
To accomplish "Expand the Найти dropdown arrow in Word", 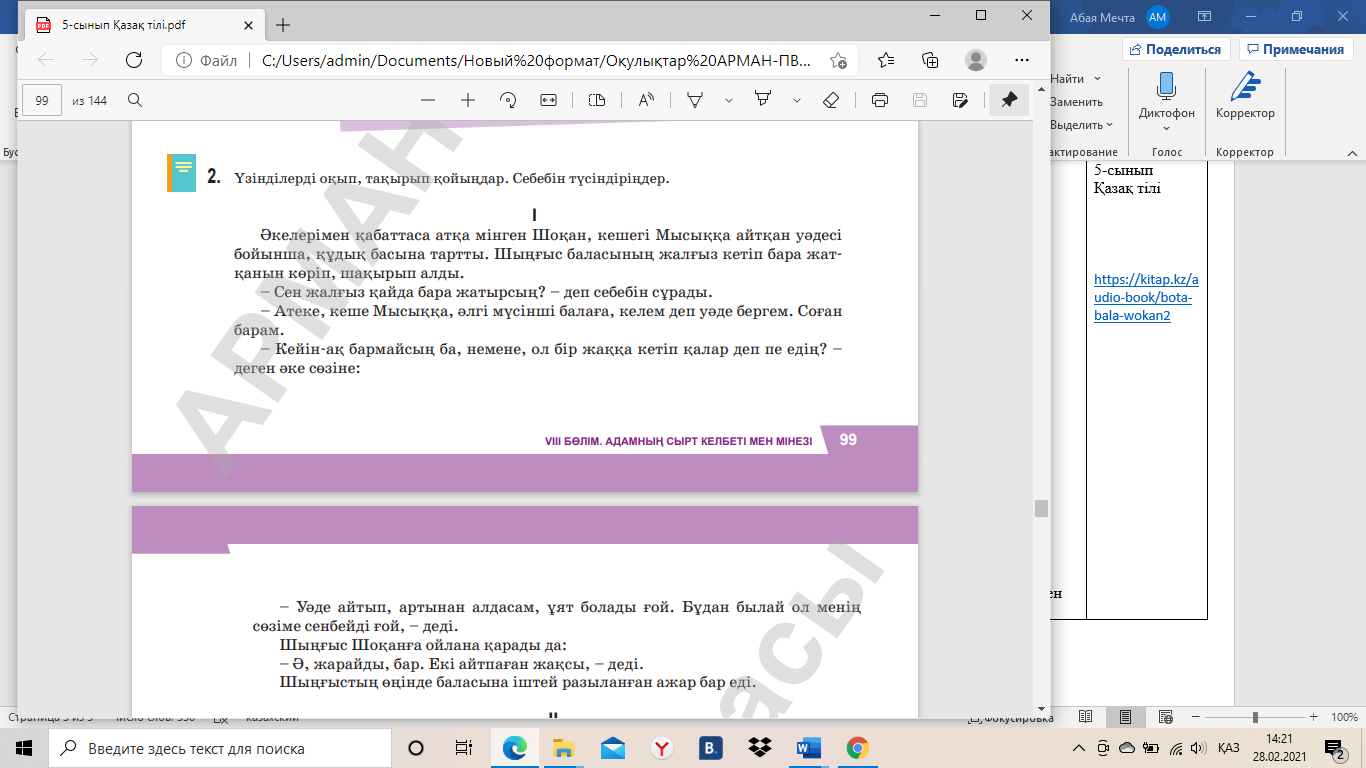I will point(1097,79).
